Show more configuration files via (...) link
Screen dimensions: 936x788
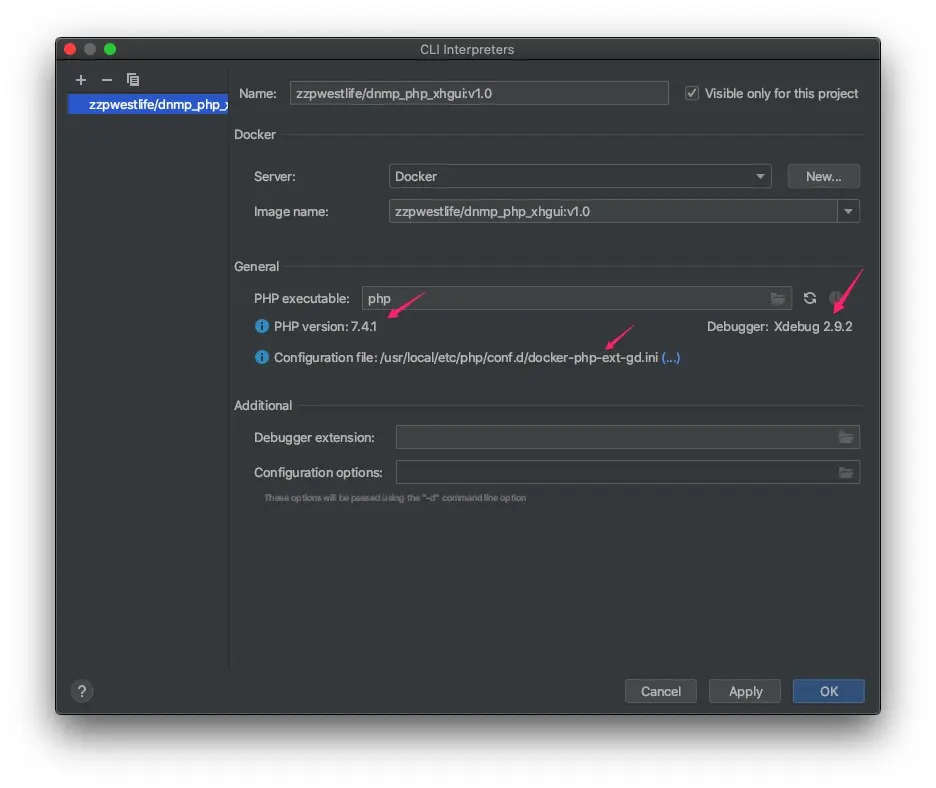click(x=671, y=358)
